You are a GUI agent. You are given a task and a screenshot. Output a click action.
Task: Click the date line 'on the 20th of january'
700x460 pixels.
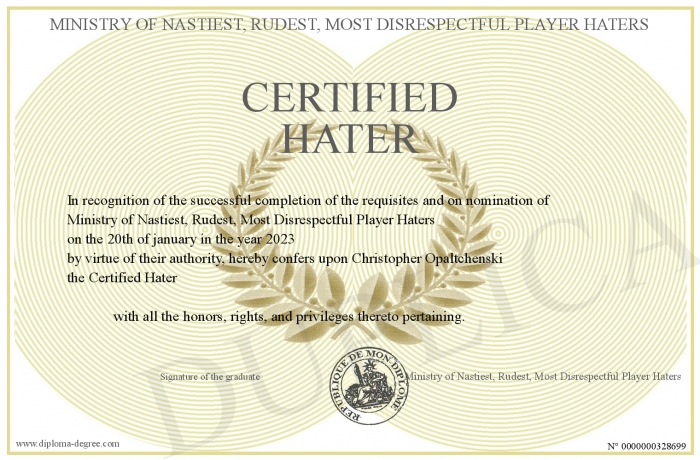pos(180,239)
